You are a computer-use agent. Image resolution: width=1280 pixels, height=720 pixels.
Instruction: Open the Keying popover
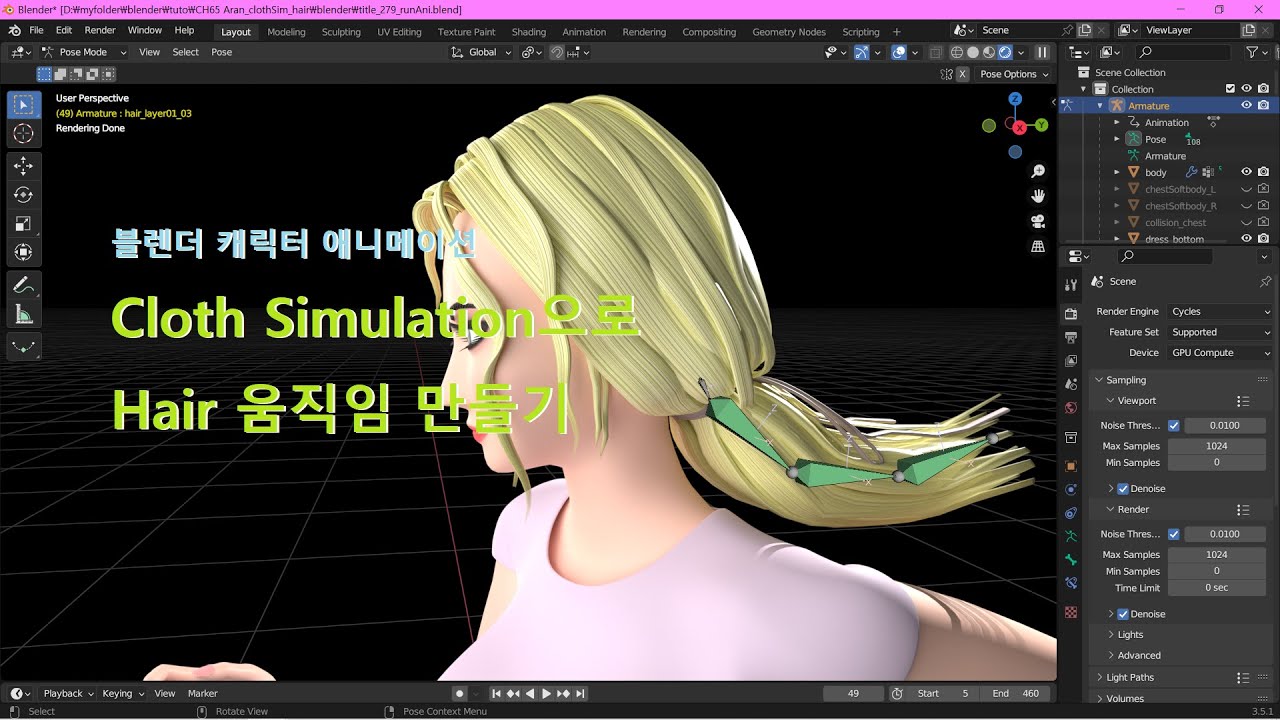click(122, 693)
